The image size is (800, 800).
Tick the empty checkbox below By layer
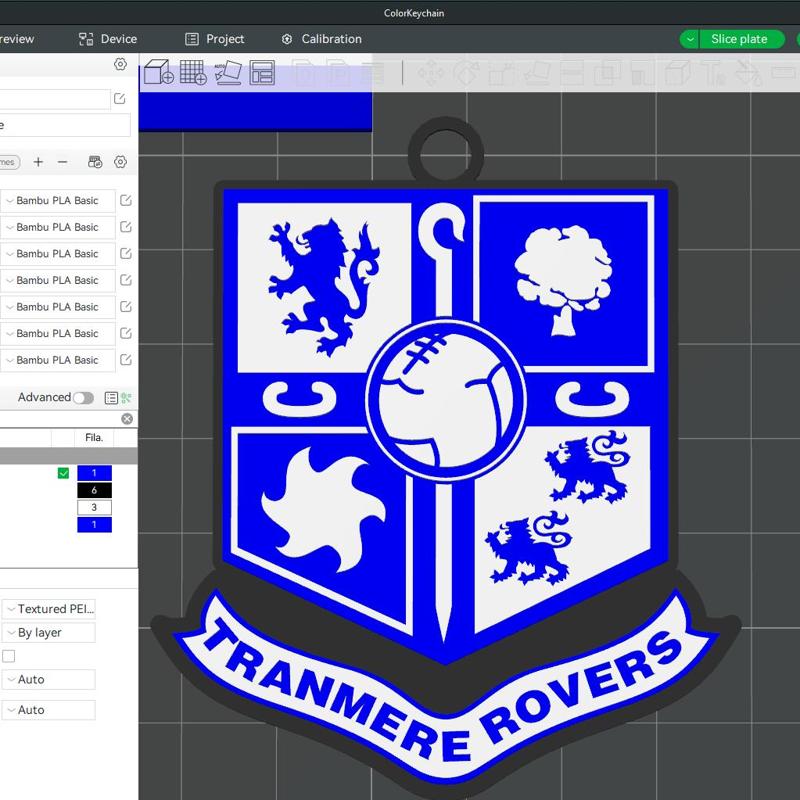coord(9,656)
